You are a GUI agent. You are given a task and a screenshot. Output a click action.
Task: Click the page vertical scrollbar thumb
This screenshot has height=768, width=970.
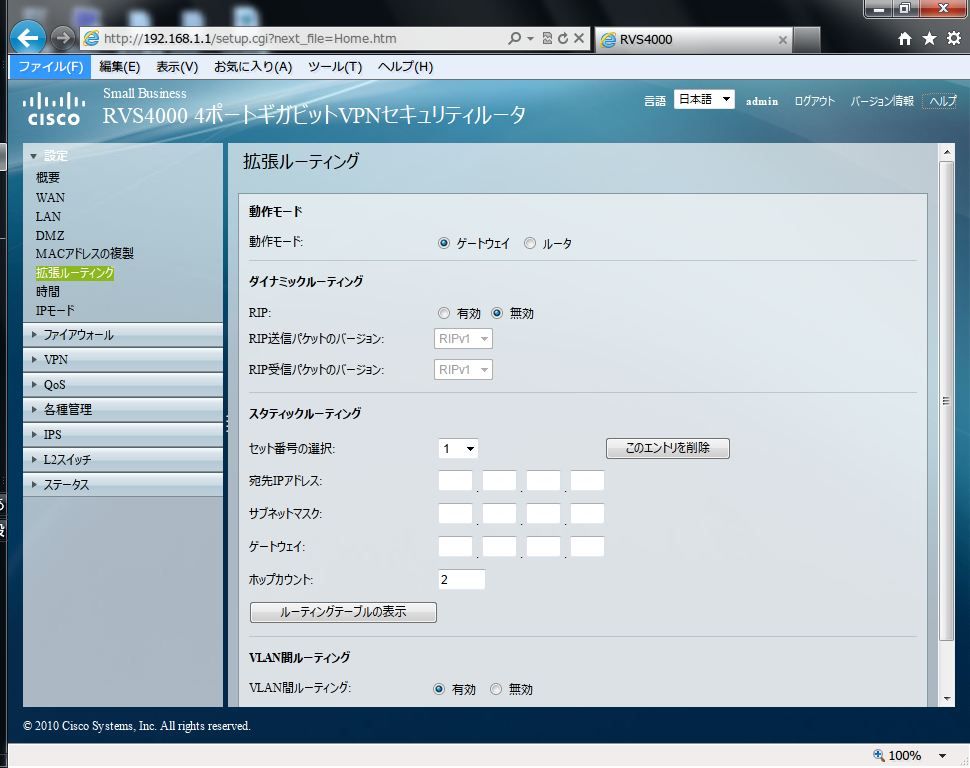946,401
